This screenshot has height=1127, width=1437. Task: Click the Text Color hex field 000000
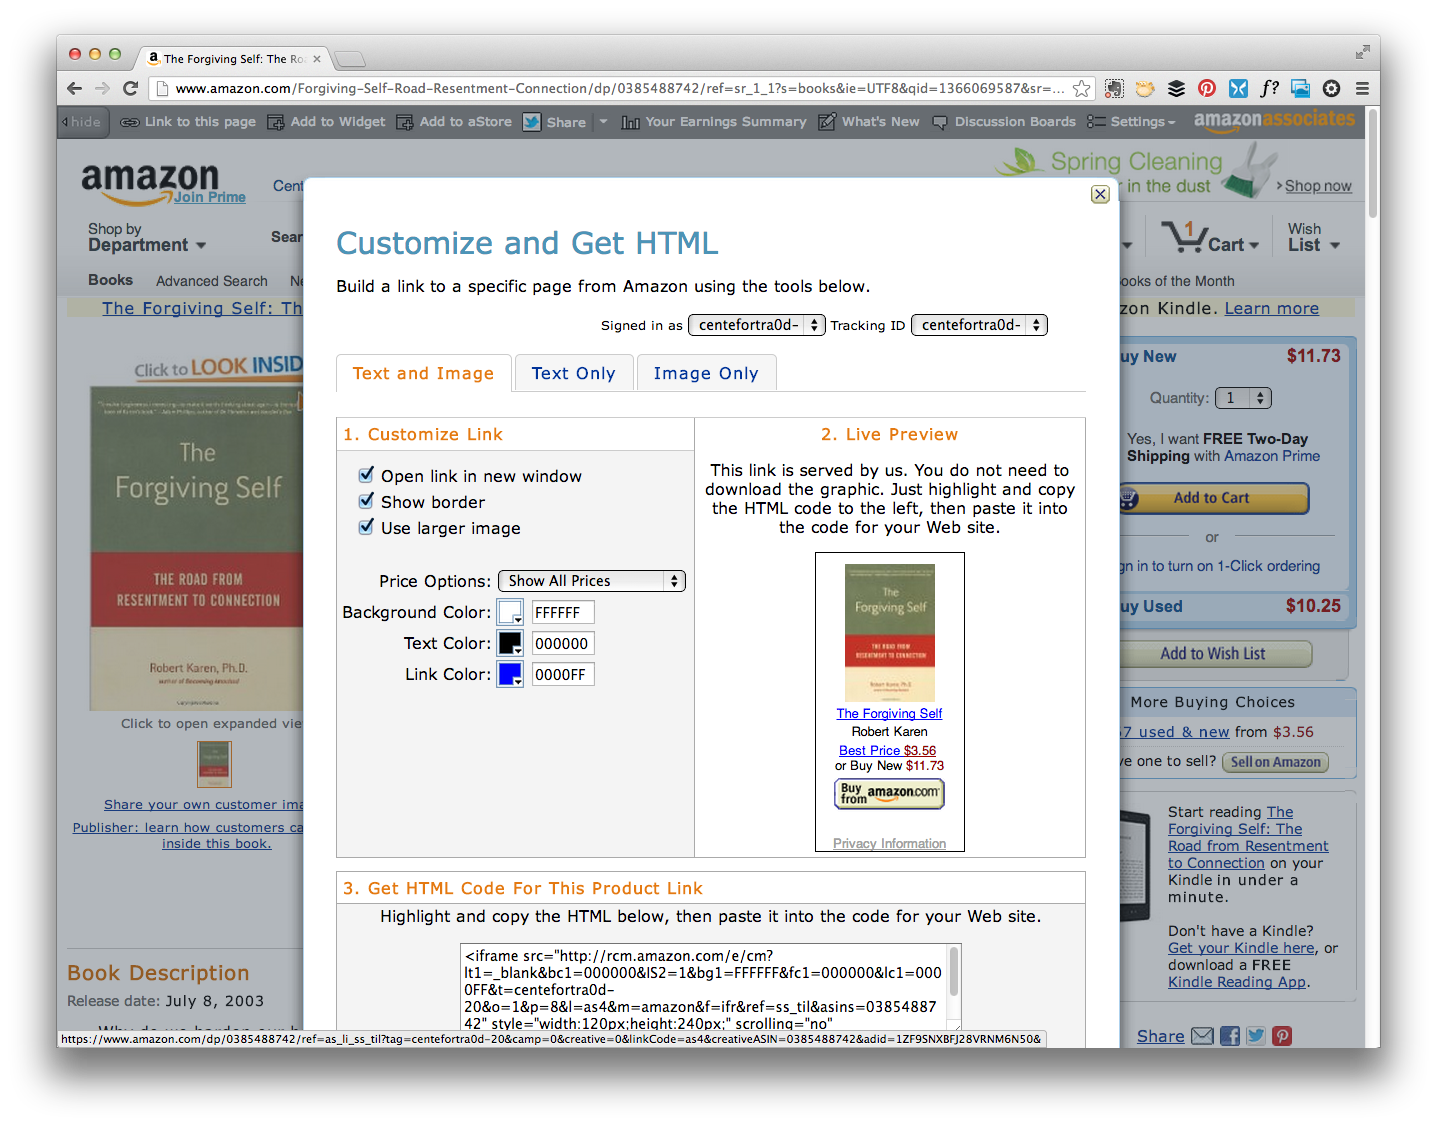(563, 643)
